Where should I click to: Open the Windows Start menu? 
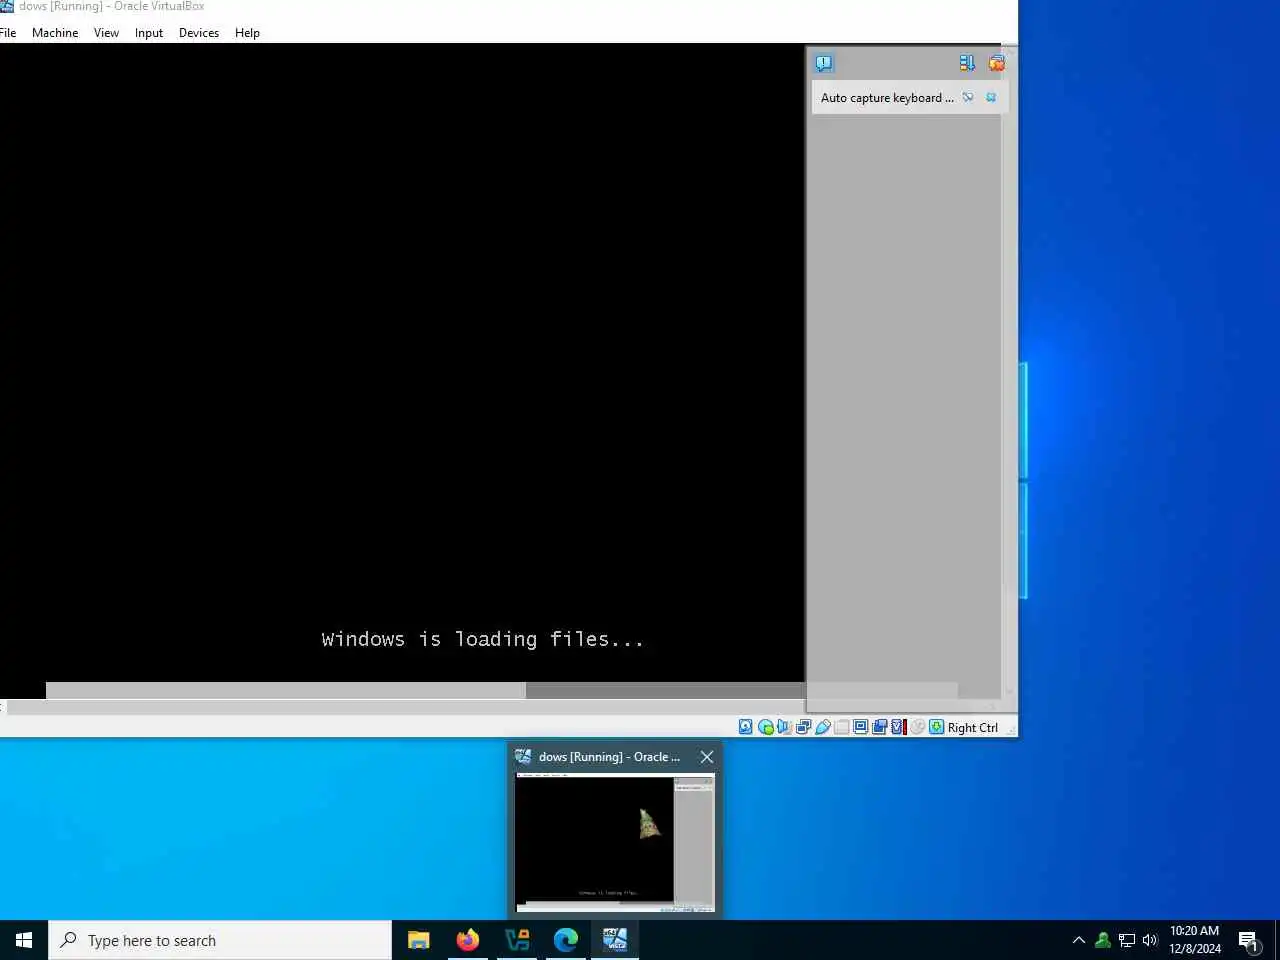(x=24, y=940)
